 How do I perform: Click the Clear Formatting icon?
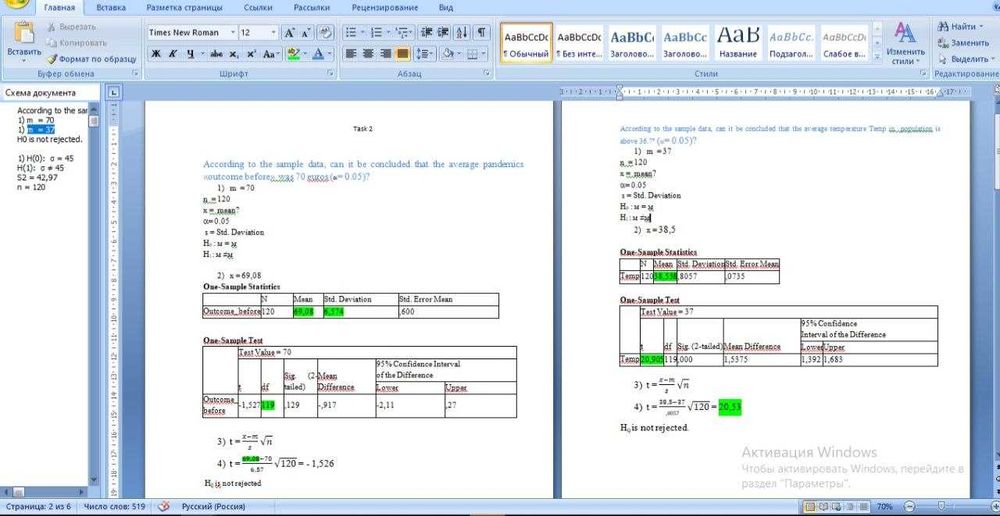(x=325, y=33)
